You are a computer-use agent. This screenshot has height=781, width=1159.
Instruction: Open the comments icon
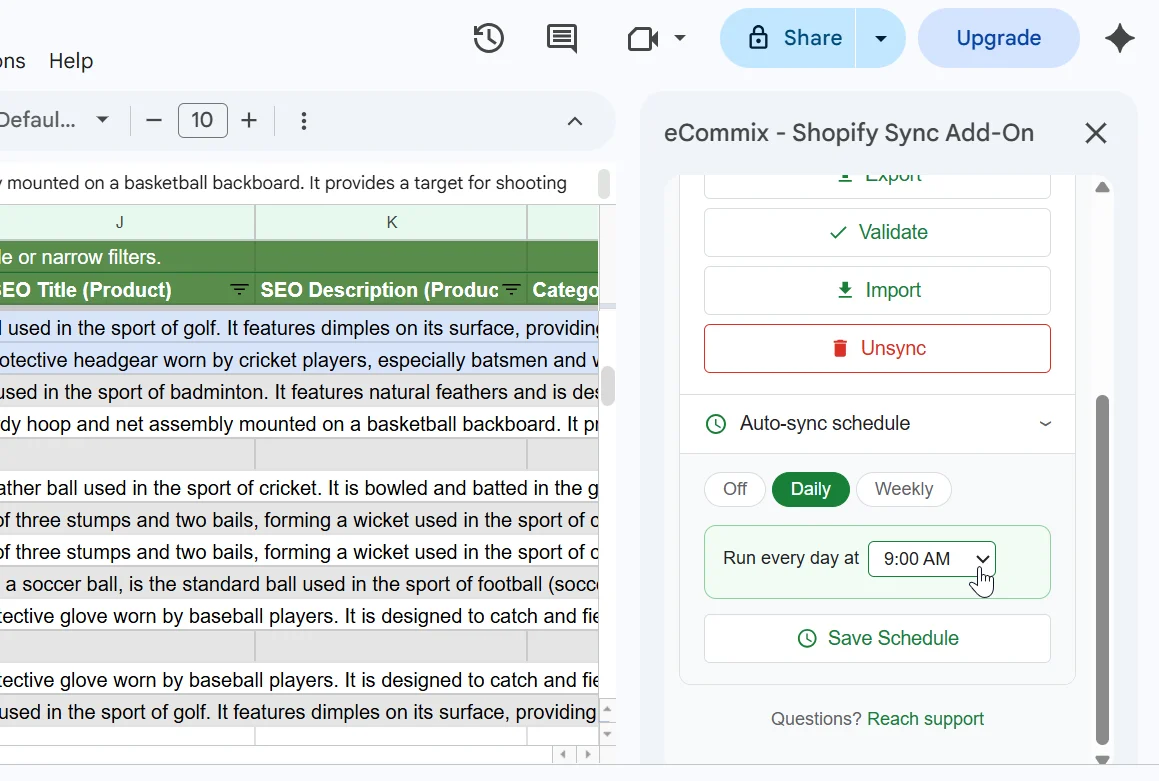pyautogui.click(x=562, y=38)
